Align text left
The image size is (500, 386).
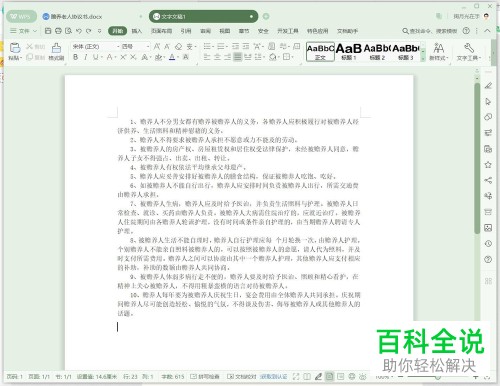click(207, 57)
